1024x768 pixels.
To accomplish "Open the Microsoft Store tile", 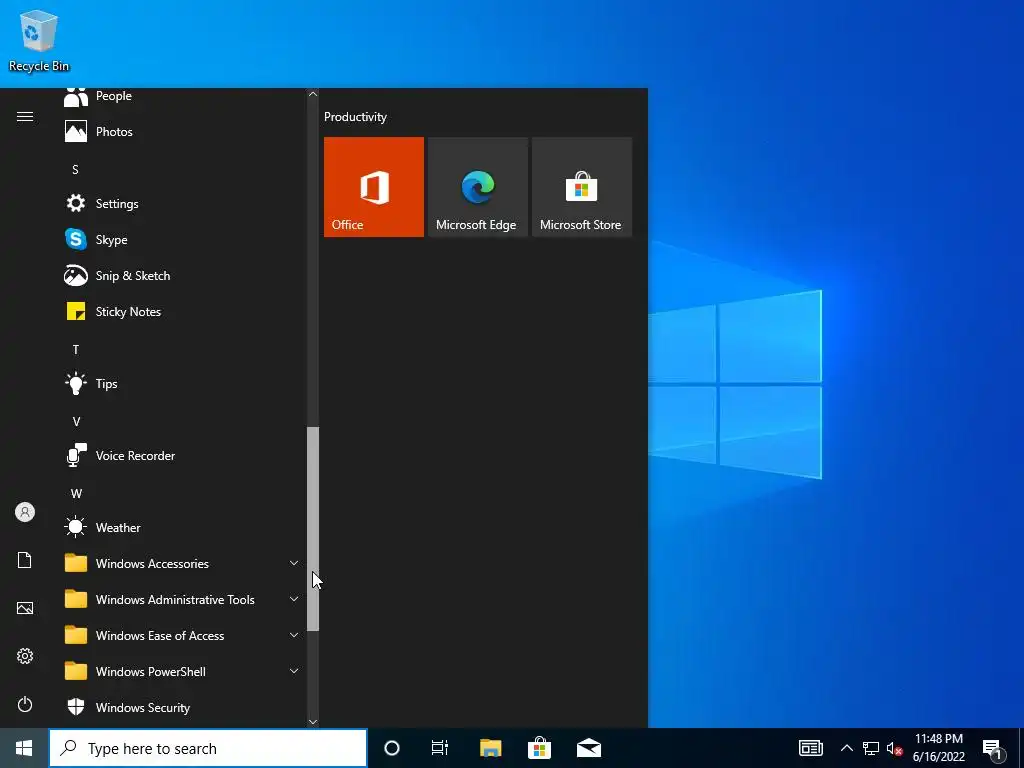I will click(582, 187).
